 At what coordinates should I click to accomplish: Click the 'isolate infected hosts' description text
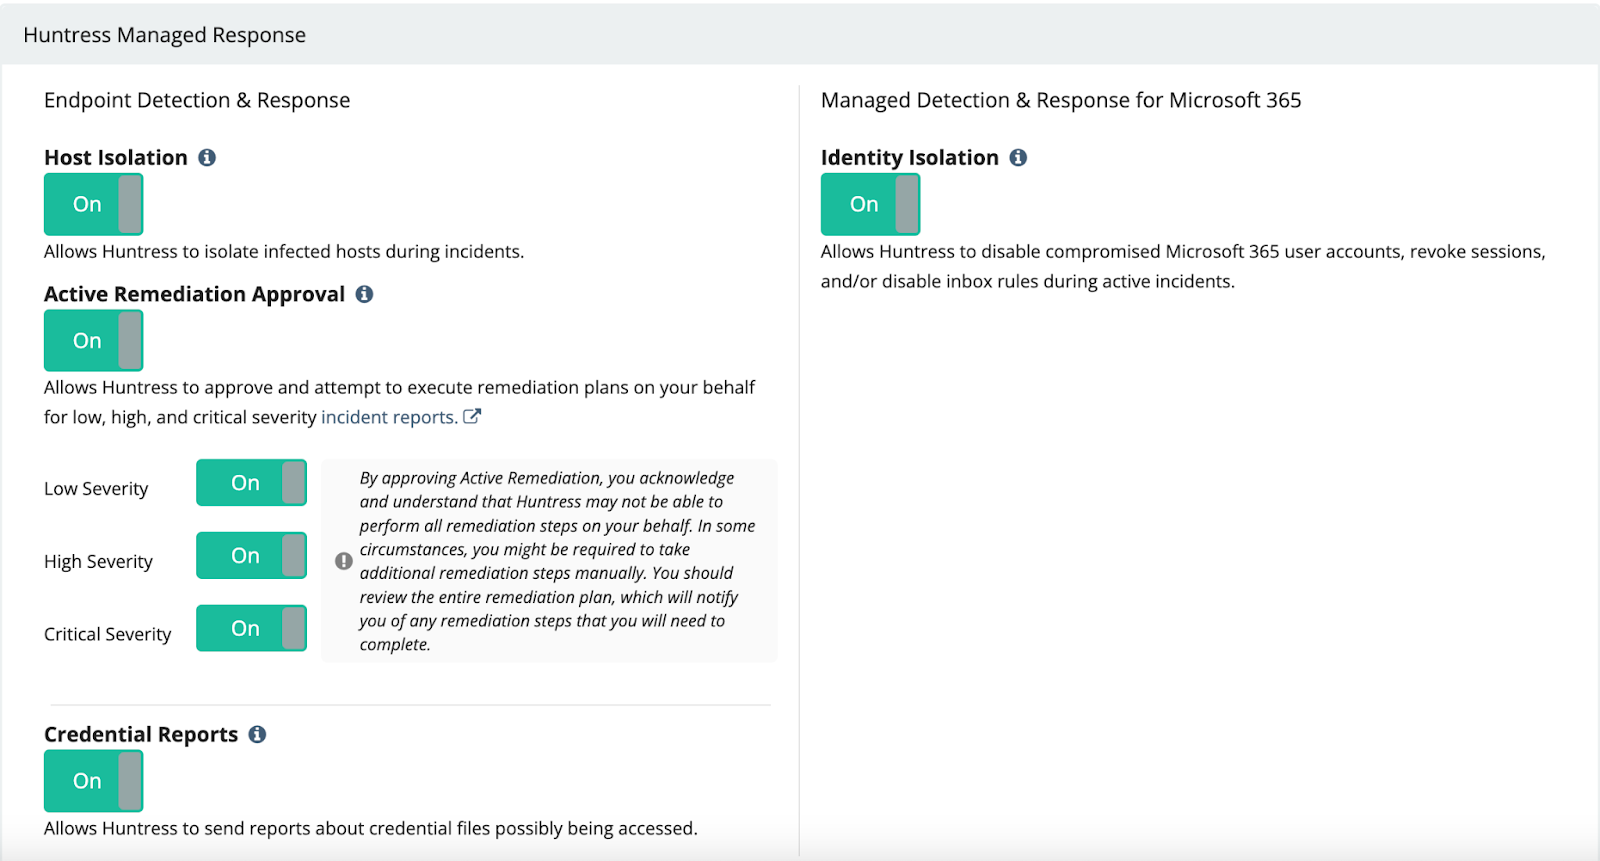point(284,251)
